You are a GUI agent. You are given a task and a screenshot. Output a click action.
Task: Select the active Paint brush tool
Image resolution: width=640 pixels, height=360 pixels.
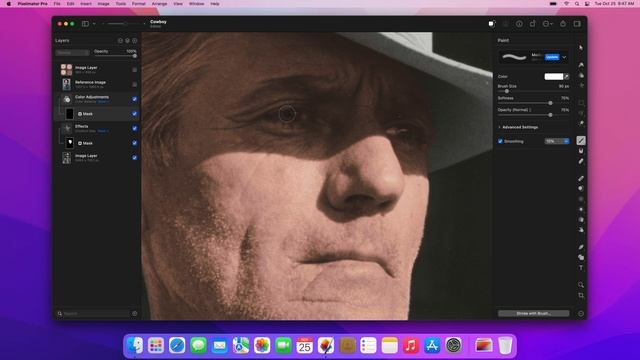(x=581, y=140)
